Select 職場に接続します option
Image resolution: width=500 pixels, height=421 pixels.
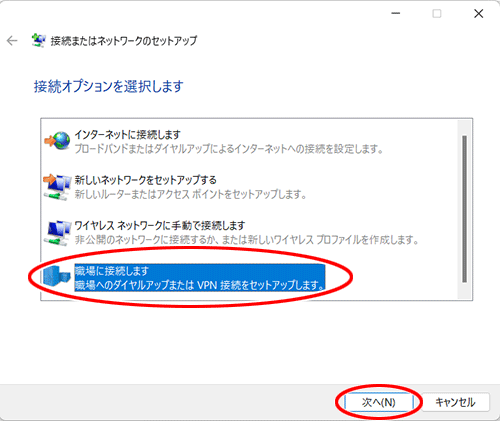click(112, 271)
